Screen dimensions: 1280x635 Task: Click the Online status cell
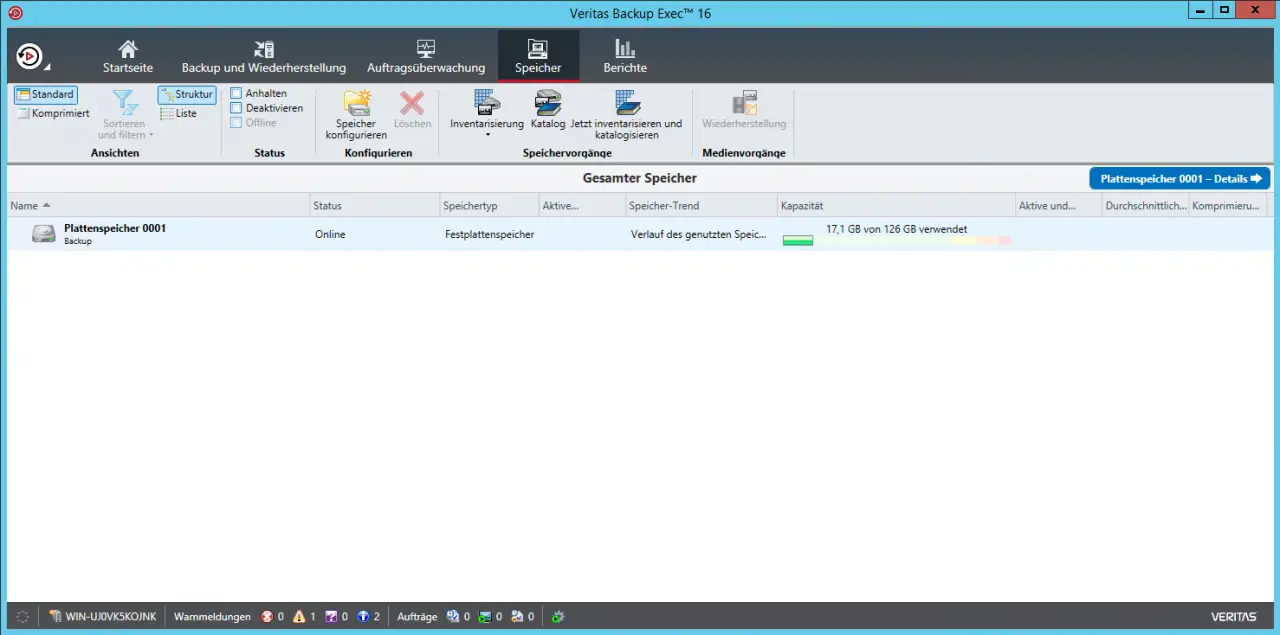coord(330,235)
